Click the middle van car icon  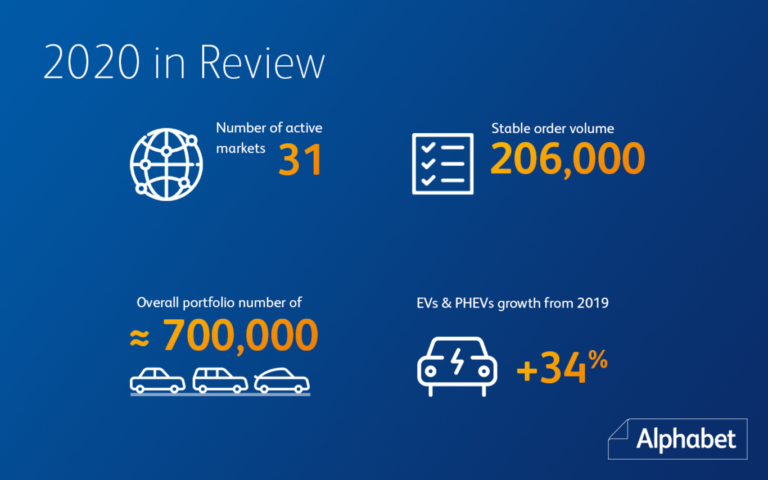point(219,380)
